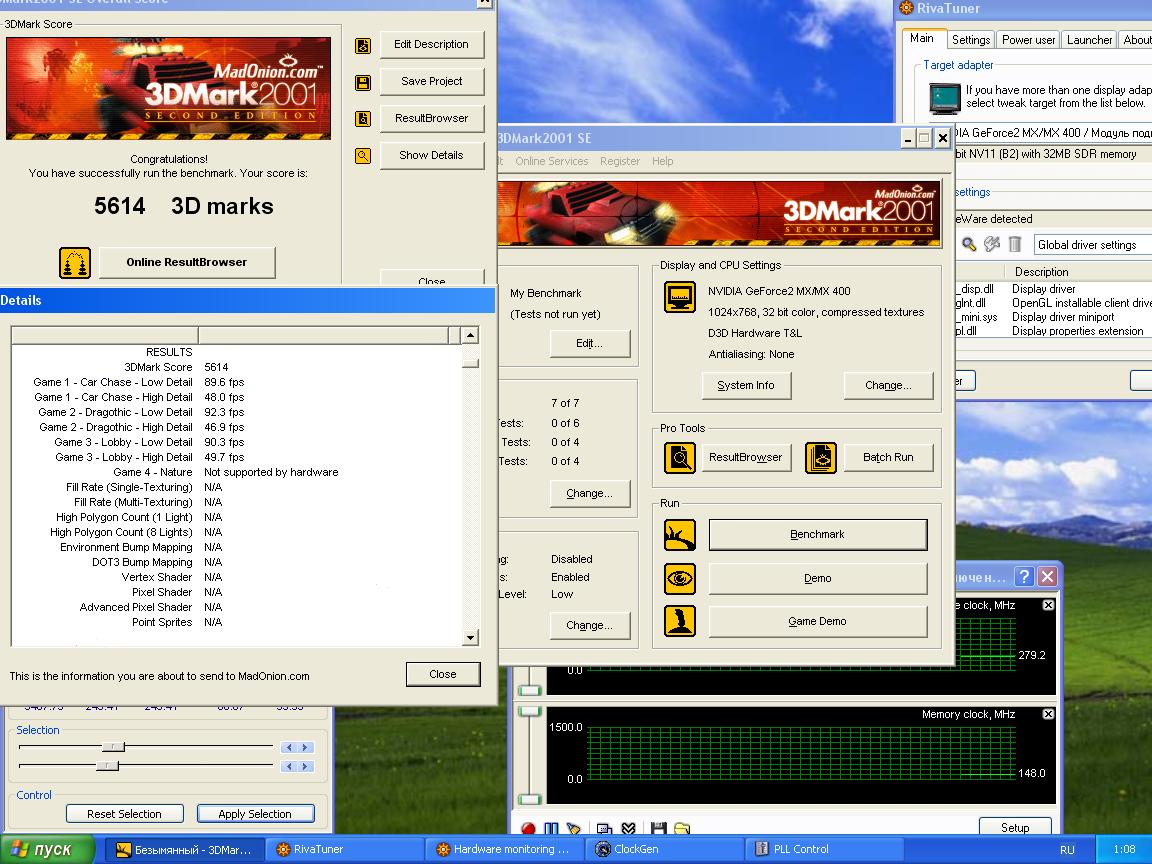Image resolution: width=1152 pixels, height=864 pixels.
Task: Click Apply Selection button
Action: point(255,814)
